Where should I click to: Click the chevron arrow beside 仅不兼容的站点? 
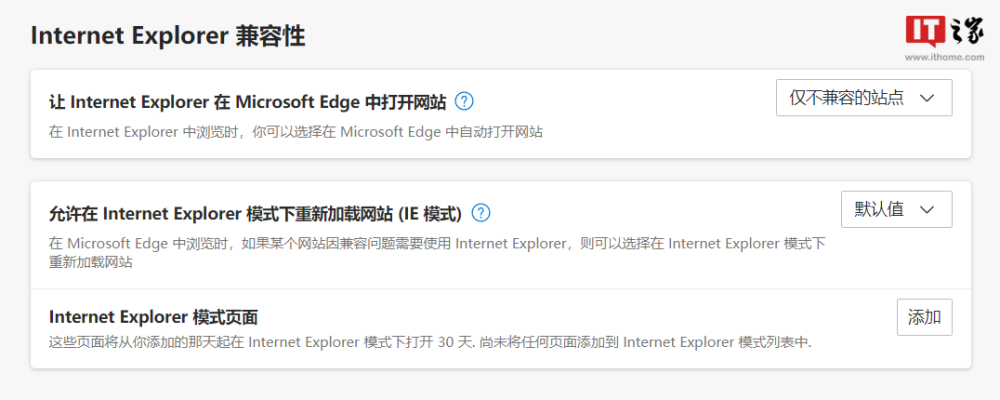(926, 98)
